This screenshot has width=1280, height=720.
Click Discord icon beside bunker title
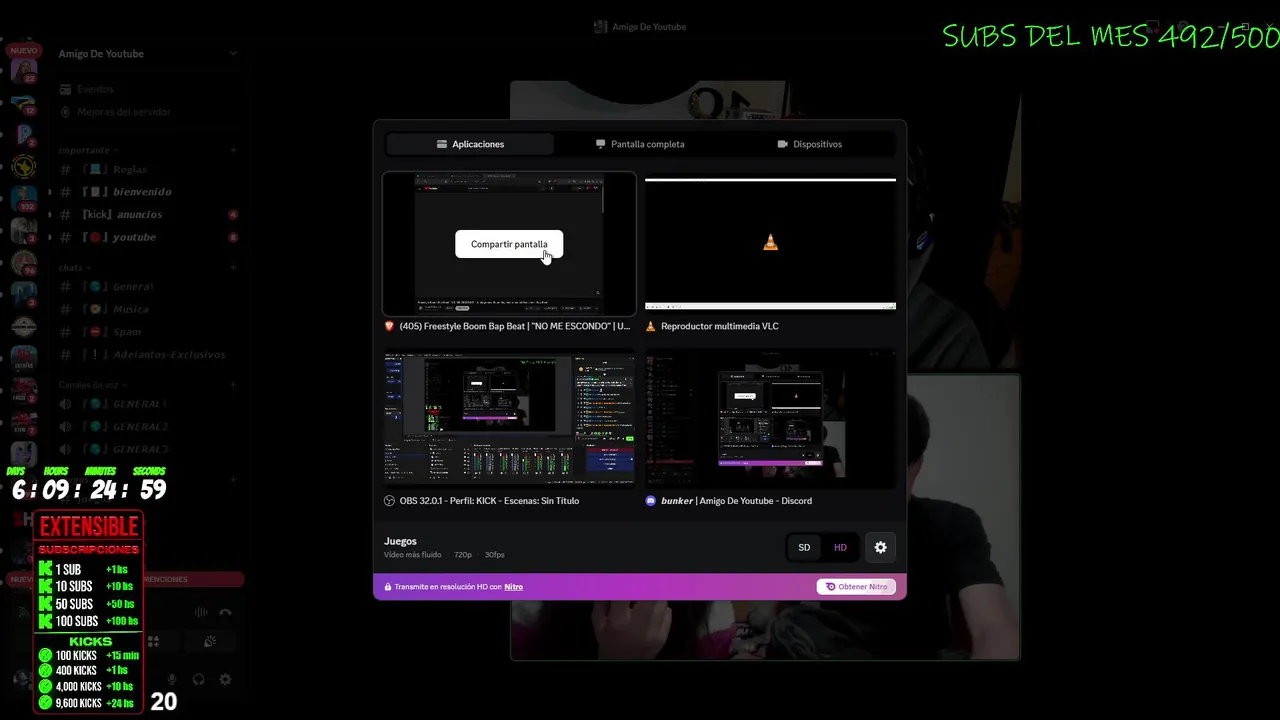tap(651, 501)
